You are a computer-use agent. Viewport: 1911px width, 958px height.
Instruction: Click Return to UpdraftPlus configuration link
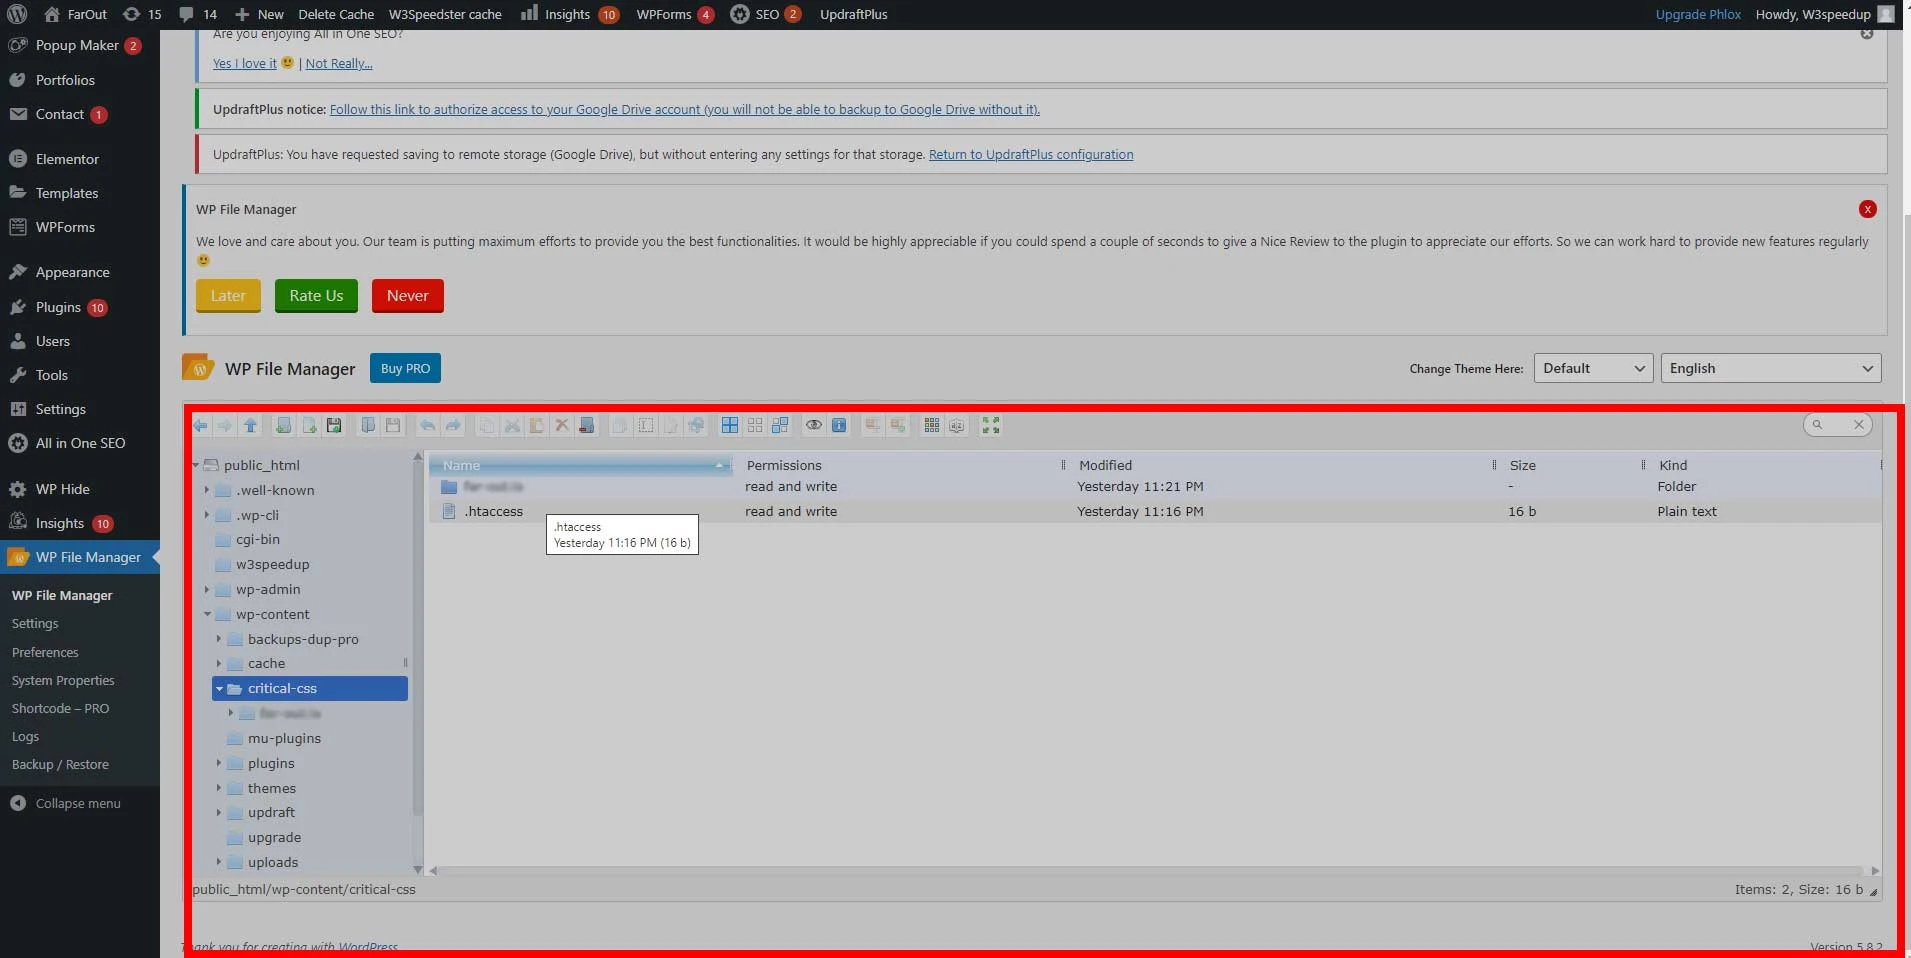click(x=1030, y=155)
